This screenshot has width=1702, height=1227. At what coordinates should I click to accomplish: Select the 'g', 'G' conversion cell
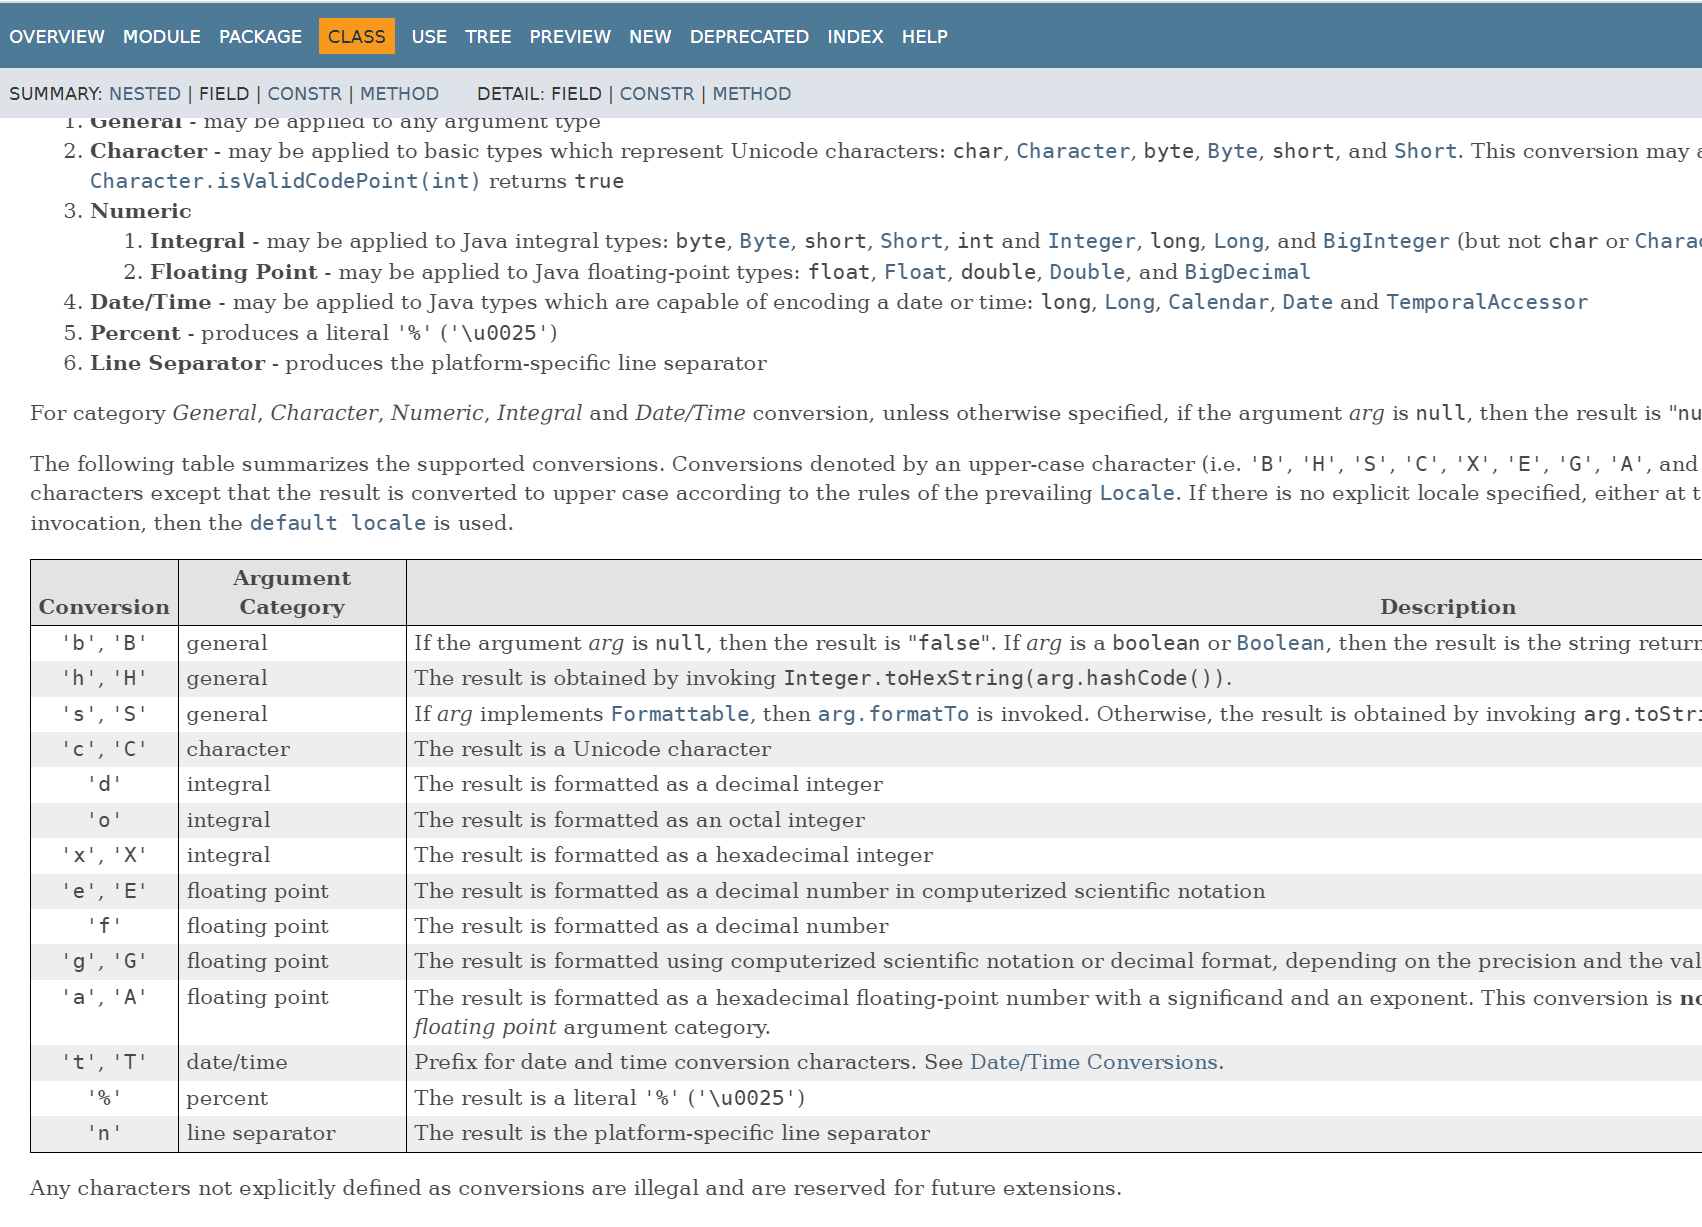[x=104, y=961]
